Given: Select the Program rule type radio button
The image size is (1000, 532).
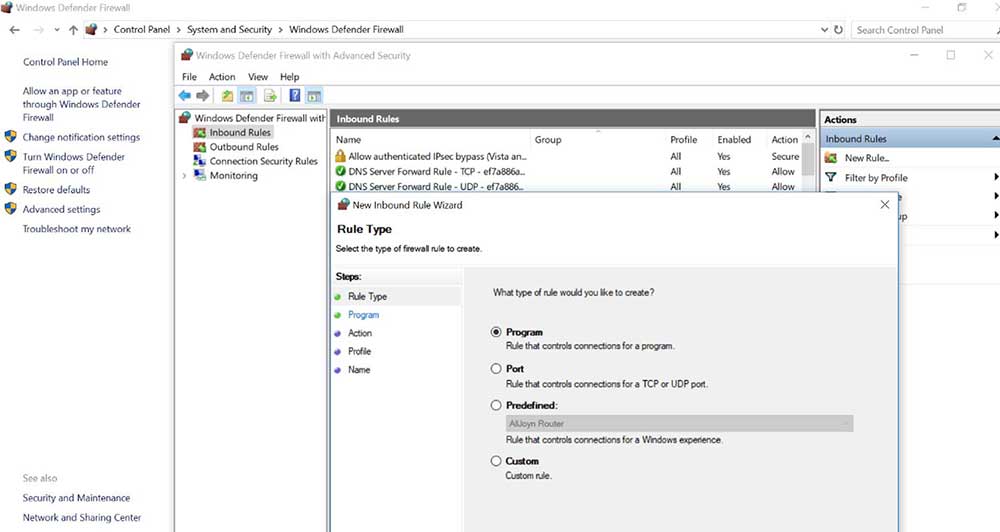Looking at the screenshot, I should (x=496, y=332).
